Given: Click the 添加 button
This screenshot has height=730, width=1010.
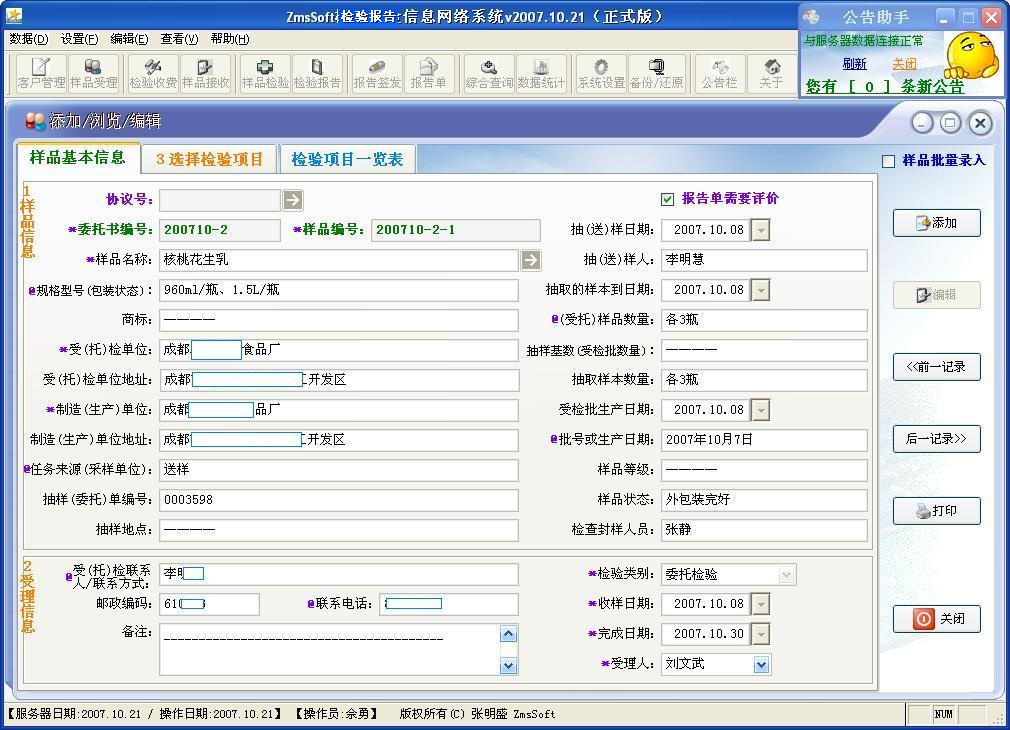Looking at the screenshot, I should (x=937, y=223).
